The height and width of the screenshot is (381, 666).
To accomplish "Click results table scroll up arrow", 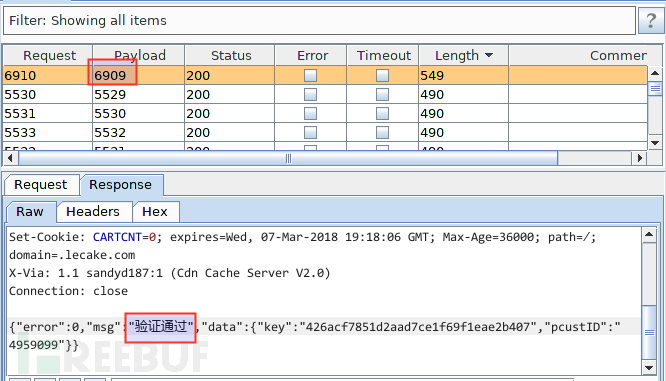I will click(655, 73).
